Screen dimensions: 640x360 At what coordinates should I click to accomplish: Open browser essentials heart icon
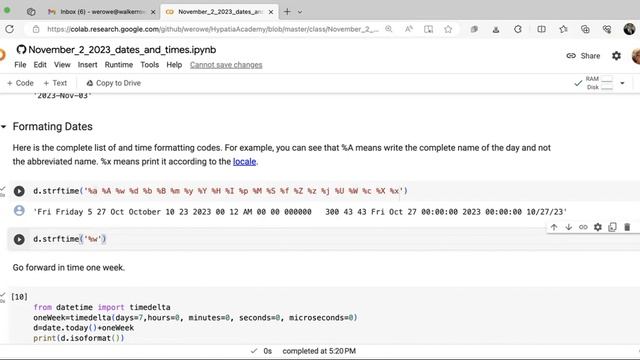point(607,29)
